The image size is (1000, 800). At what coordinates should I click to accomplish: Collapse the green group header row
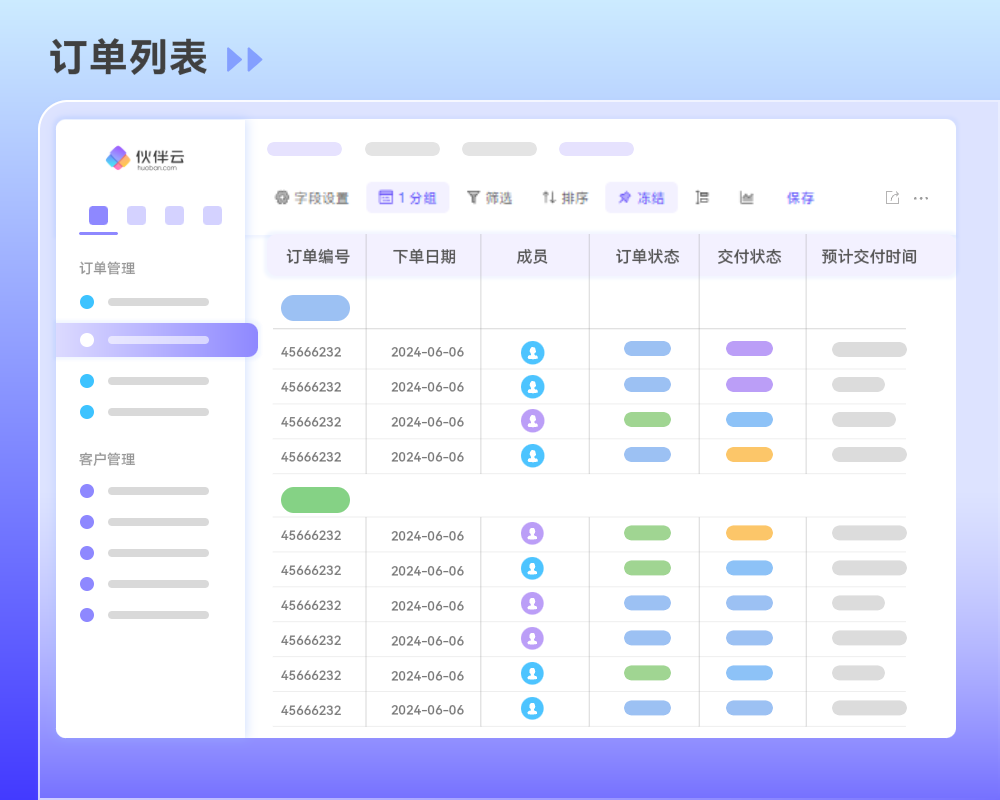pyautogui.click(x=315, y=499)
